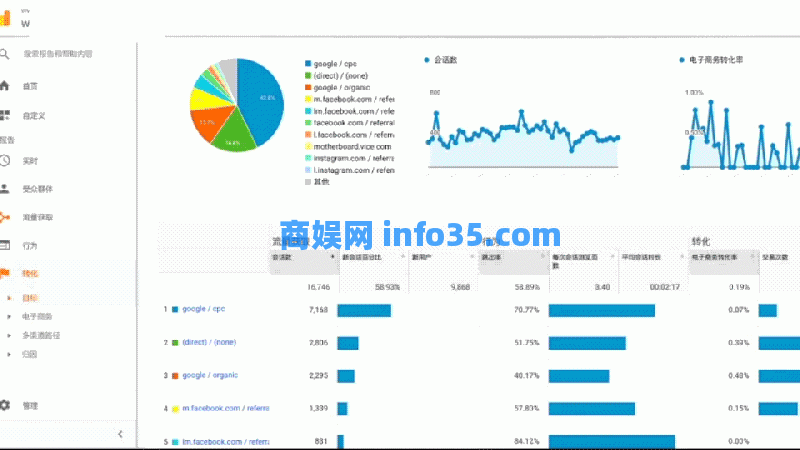Click the Google Analytics logo
Image resolution: width=800 pixels, height=450 pixels.
tap(5, 19)
